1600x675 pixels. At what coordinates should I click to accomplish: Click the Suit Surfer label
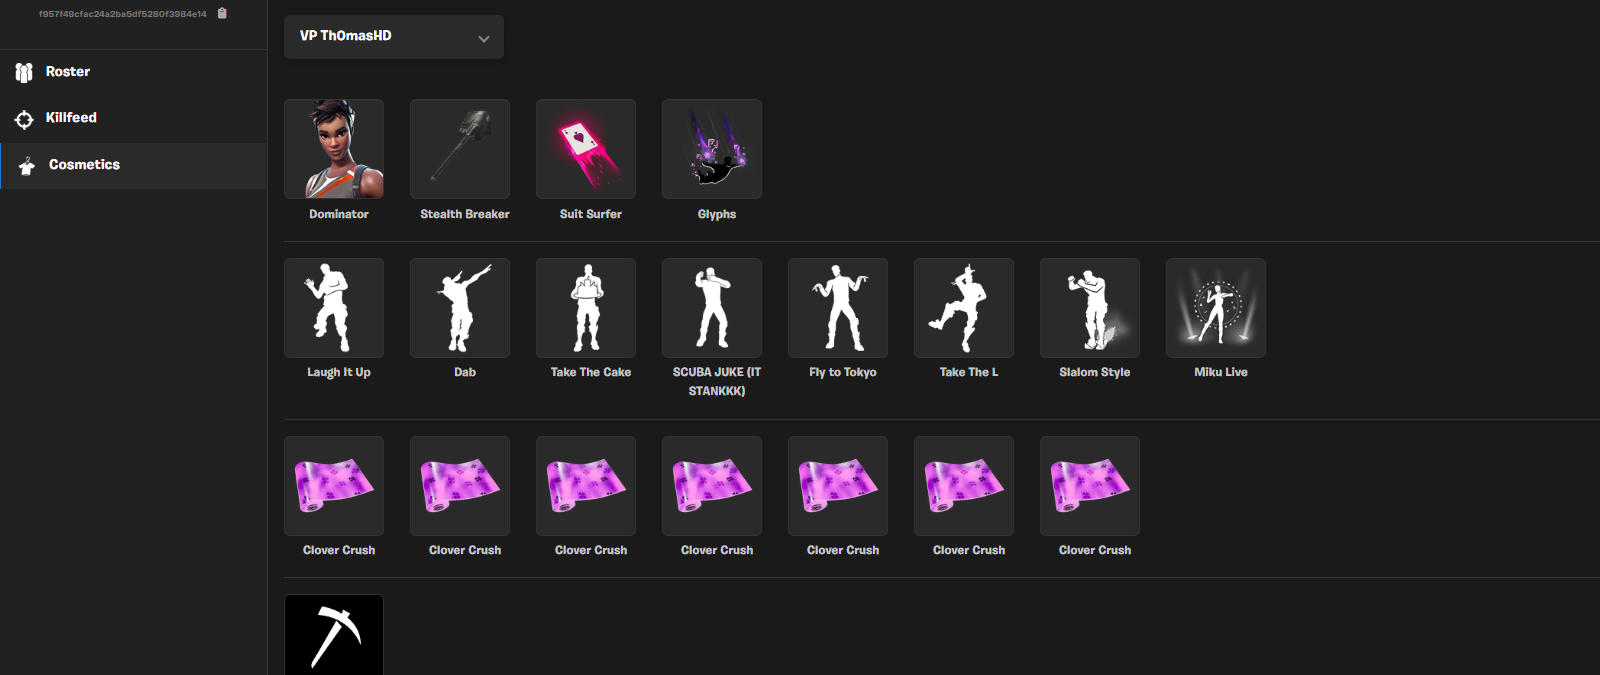[x=591, y=214]
